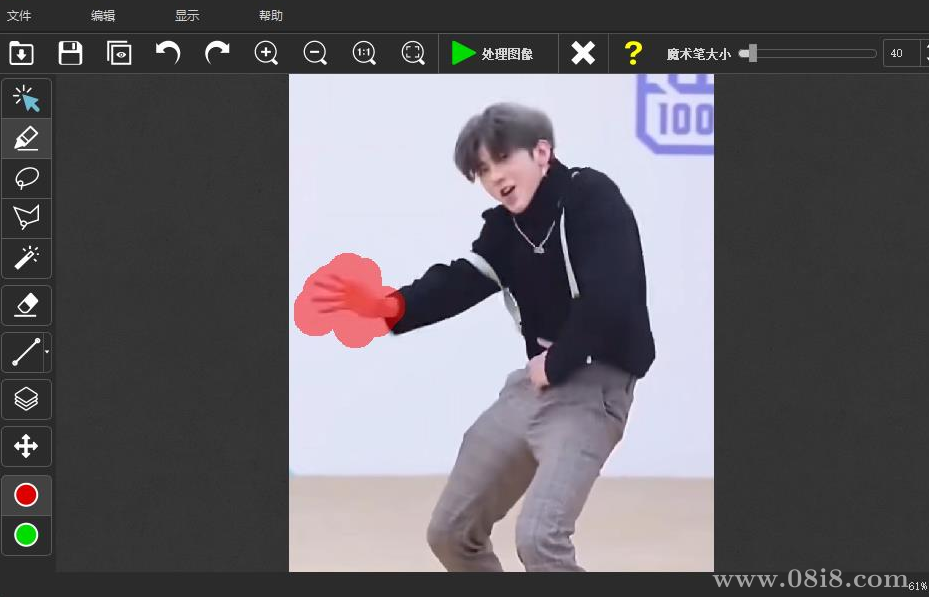Open the help question mark button
The image size is (929, 597).
(x=632, y=52)
